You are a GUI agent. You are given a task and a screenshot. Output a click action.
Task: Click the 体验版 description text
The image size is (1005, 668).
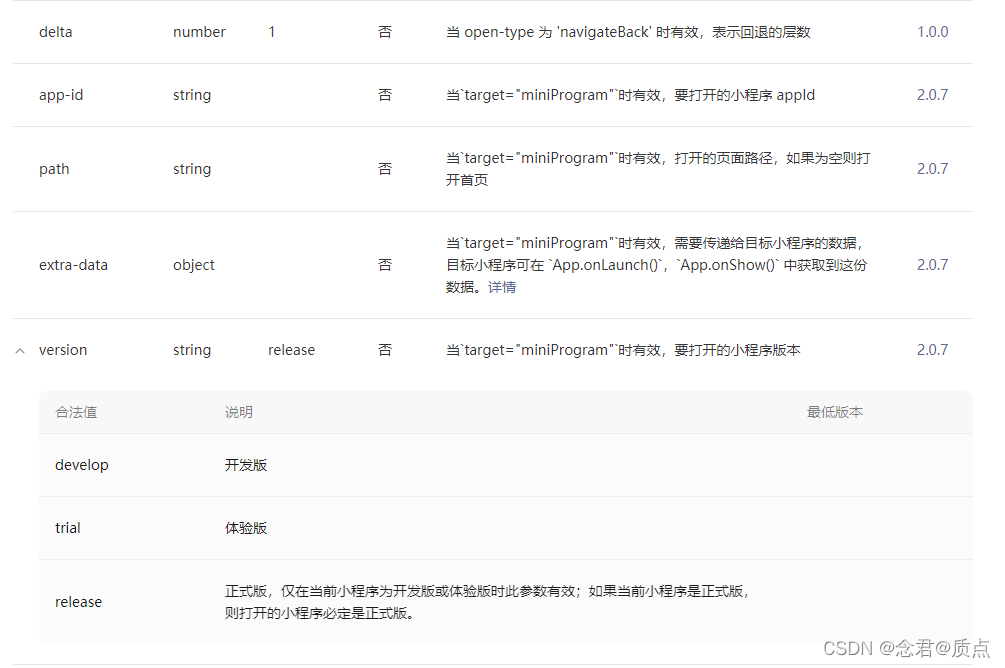246,528
